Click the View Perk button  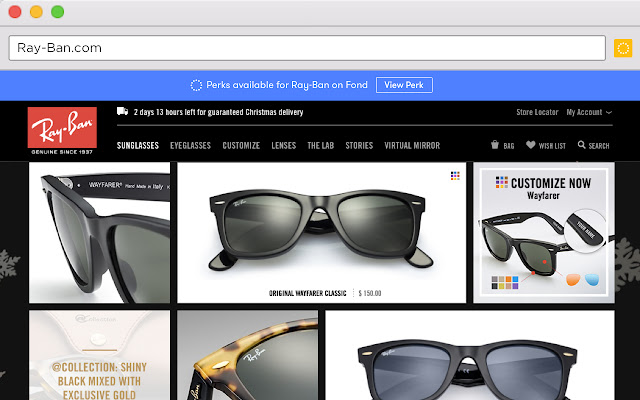click(404, 85)
